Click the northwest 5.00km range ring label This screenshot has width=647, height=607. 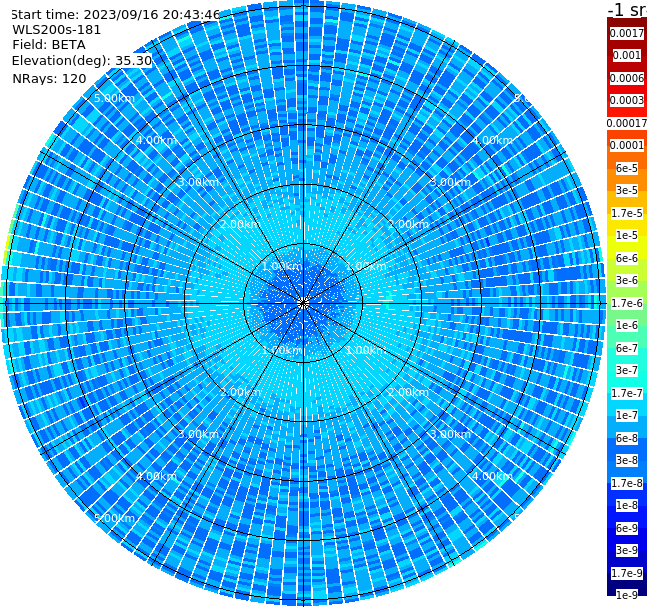point(114,98)
